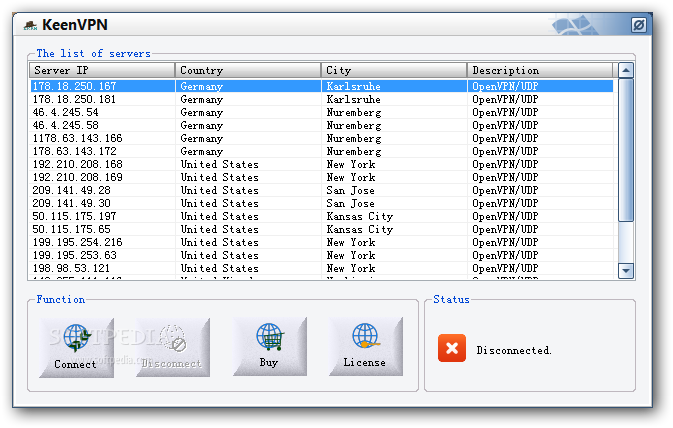Screen dimensions: 673x428
Task: Select server 46.4.245.58
Action: click(x=322, y=125)
